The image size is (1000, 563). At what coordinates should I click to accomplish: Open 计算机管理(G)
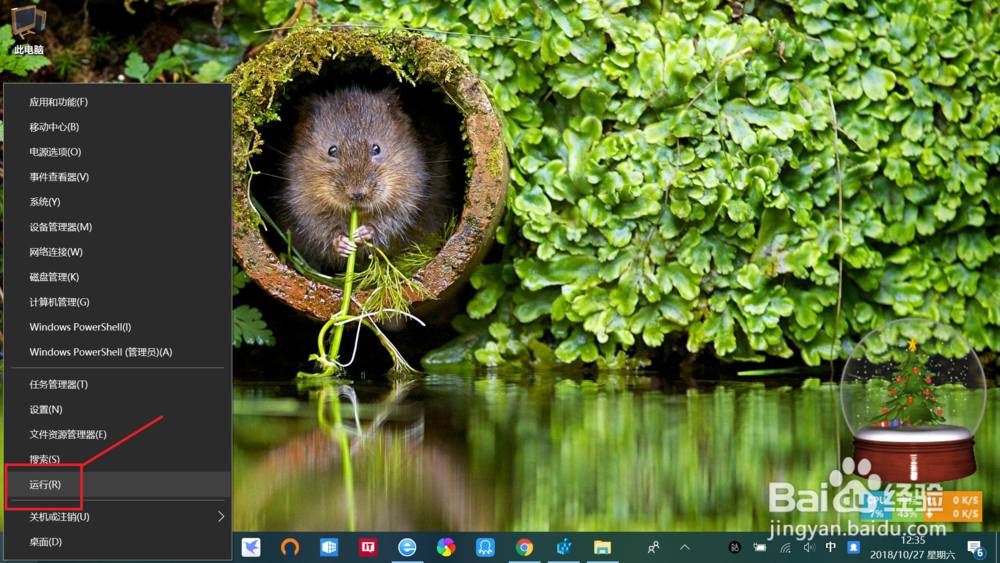click(x=118, y=302)
